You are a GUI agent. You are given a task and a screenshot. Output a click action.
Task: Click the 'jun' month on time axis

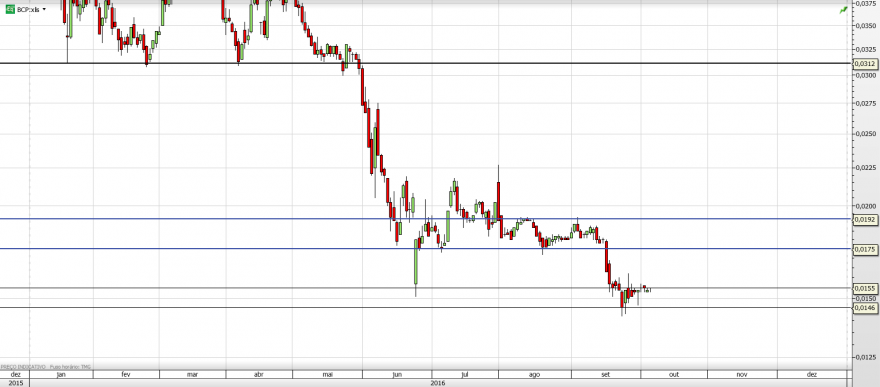pyautogui.click(x=397, y=374)
